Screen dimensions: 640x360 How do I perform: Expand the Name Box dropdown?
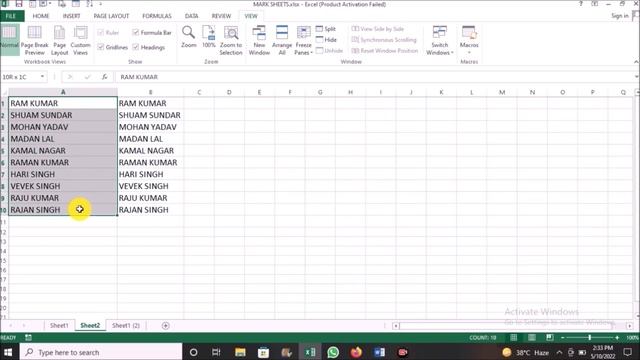pyautogui.click(x=42, y=77)
